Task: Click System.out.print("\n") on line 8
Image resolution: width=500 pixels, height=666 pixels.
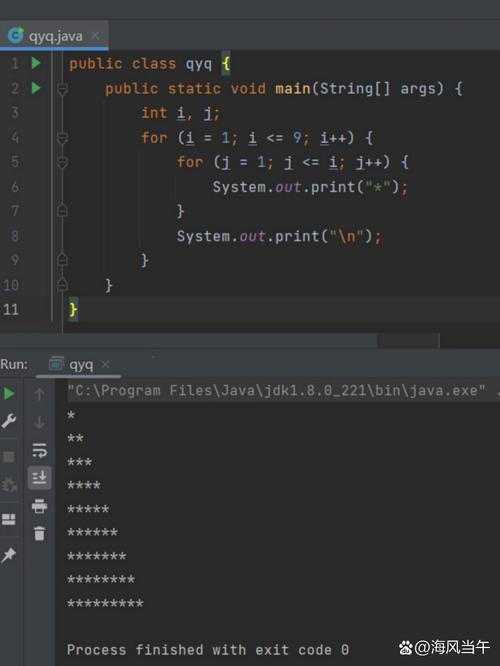Action: pos(279,236)
